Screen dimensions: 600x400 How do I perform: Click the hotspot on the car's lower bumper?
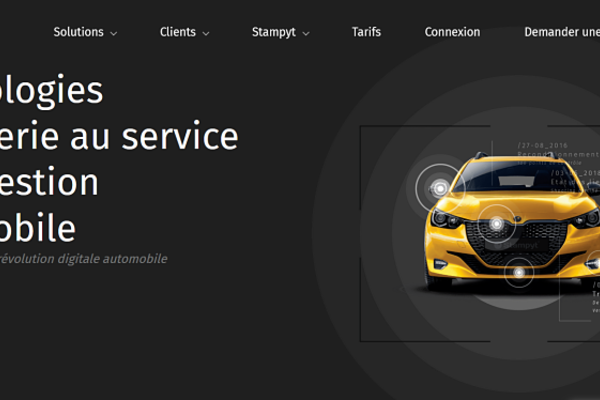coord(519,273)
